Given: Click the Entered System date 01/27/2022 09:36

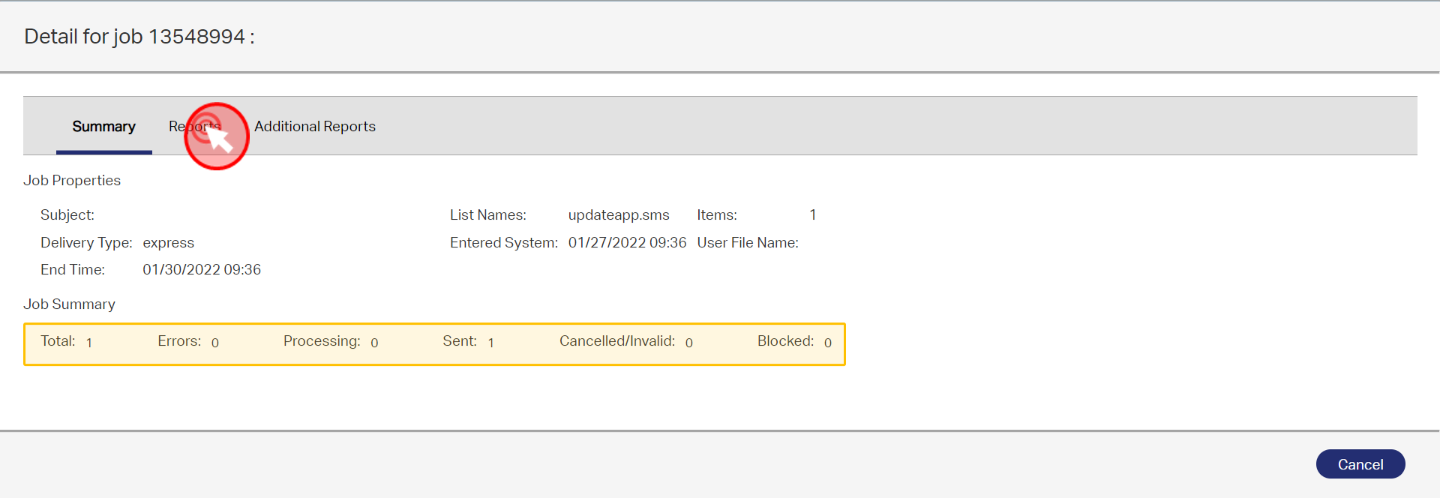Looking at the screenshot, I should click(627, 243).
